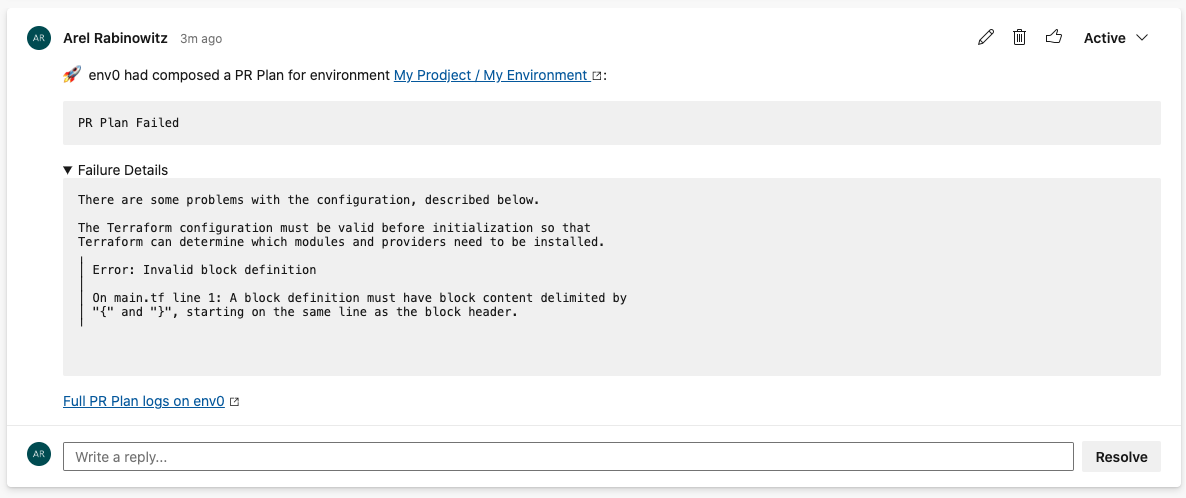Focus the Write a reply input field
The width and height of the screenshot is (1186, 498).
(x=568, y=456)
